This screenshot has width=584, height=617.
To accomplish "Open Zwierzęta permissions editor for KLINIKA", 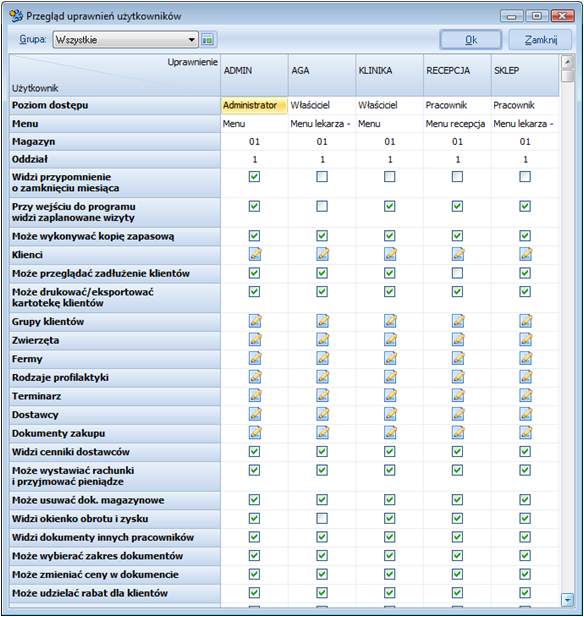I will click(x=390, y=340).
